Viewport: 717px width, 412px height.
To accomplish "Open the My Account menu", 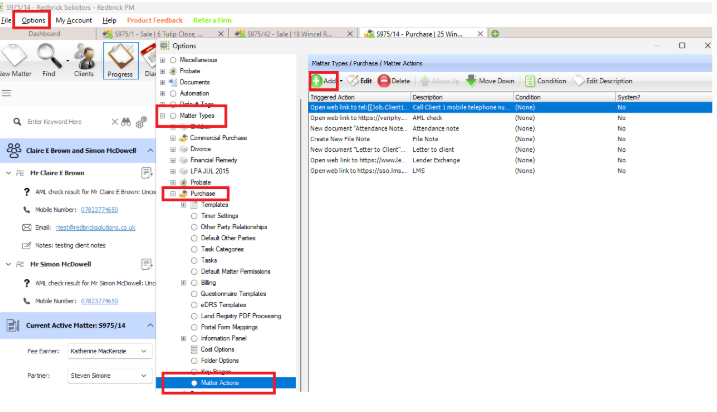I will tap(74, 20).
